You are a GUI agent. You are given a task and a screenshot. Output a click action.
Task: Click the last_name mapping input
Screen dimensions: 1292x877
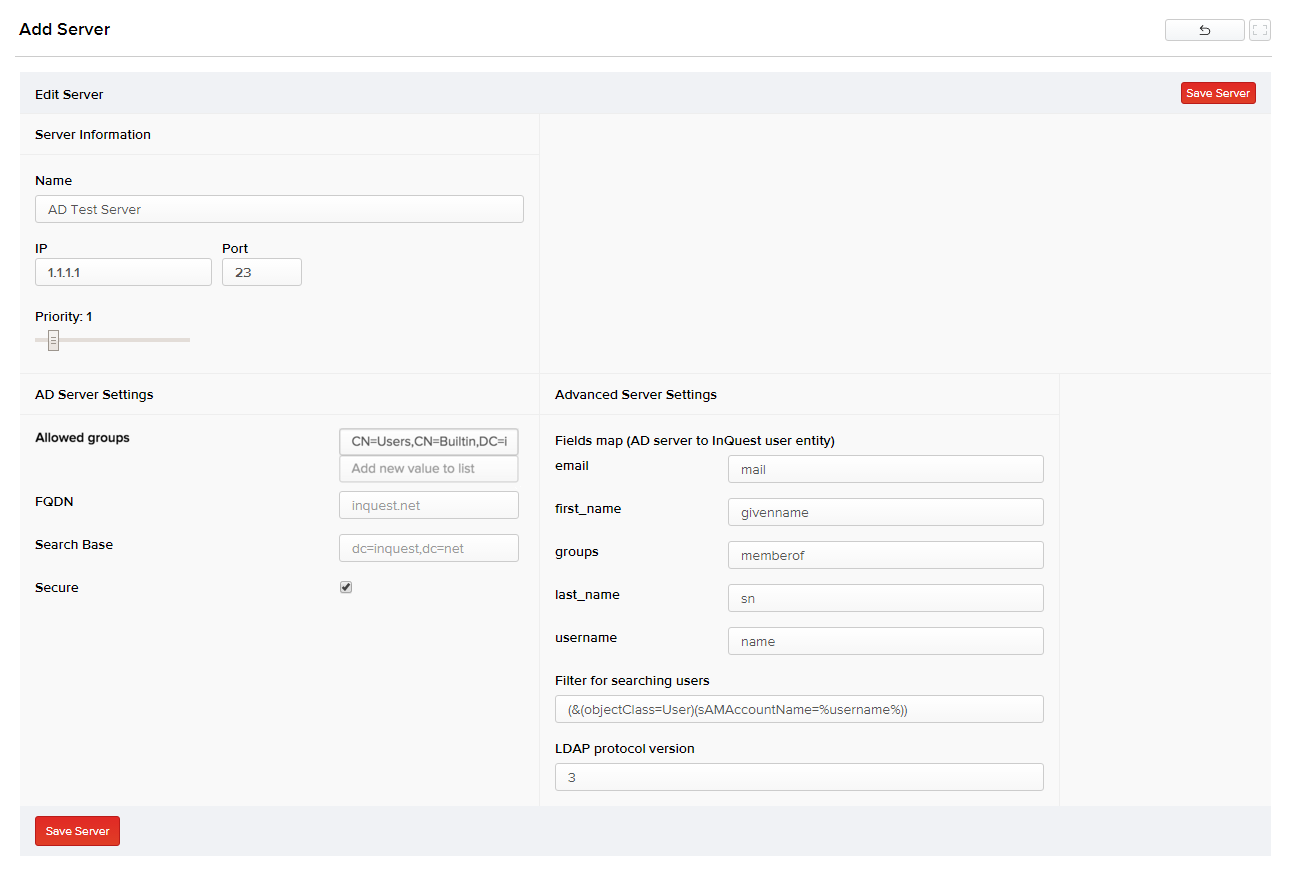885,598
